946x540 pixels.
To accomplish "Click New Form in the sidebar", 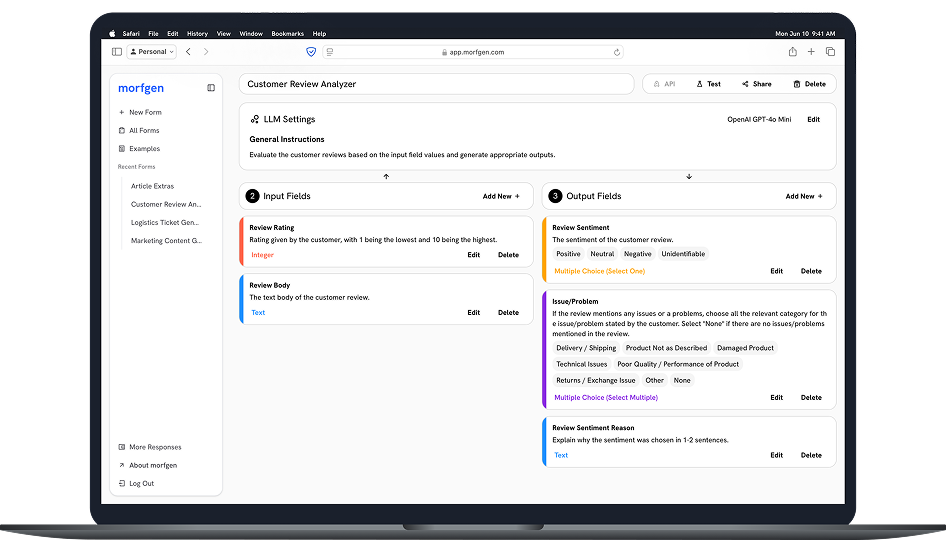I will [140, 112].
